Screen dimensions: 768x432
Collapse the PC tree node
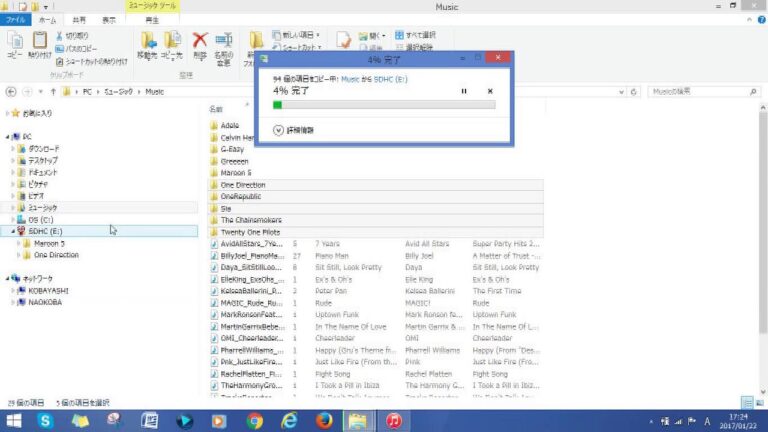[x=7, y=137]
